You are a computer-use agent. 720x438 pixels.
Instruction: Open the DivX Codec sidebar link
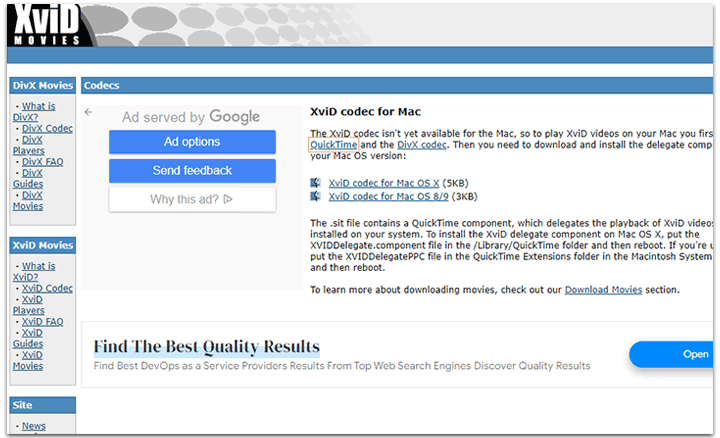[x=47, y=129]
